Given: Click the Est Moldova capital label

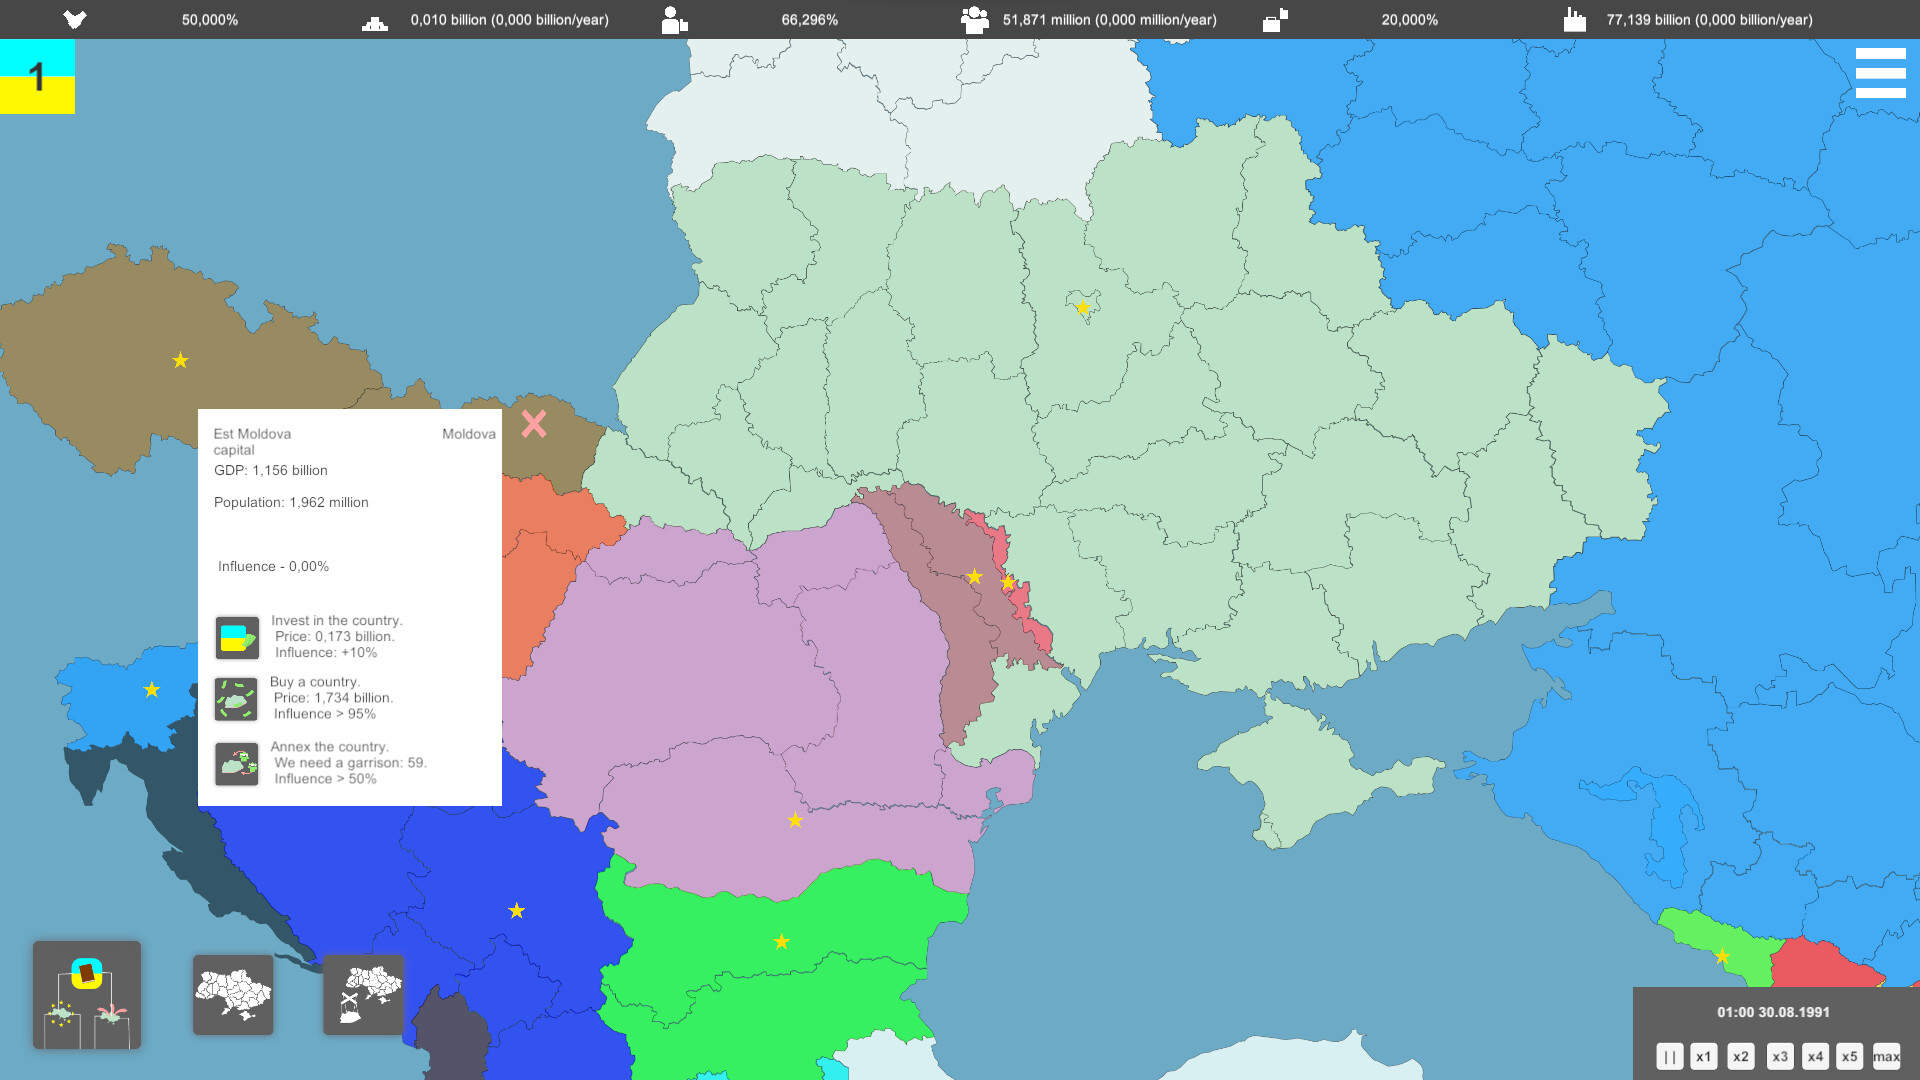Looking at the screenshot, I should point(252,441).
